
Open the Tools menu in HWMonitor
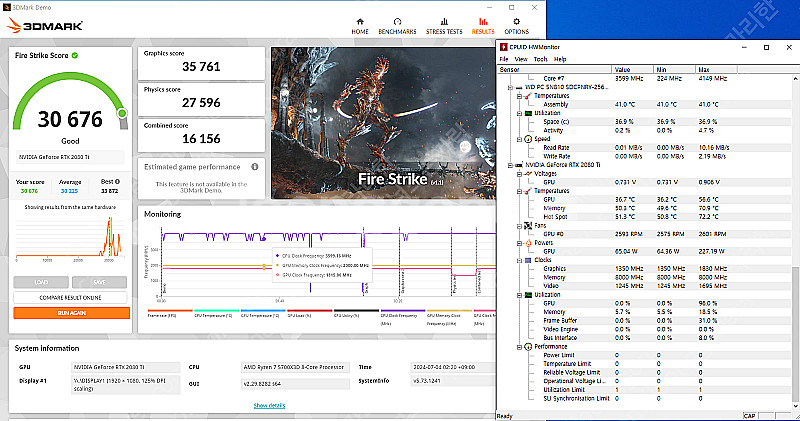pyautogui.click(x=540, y=59)
